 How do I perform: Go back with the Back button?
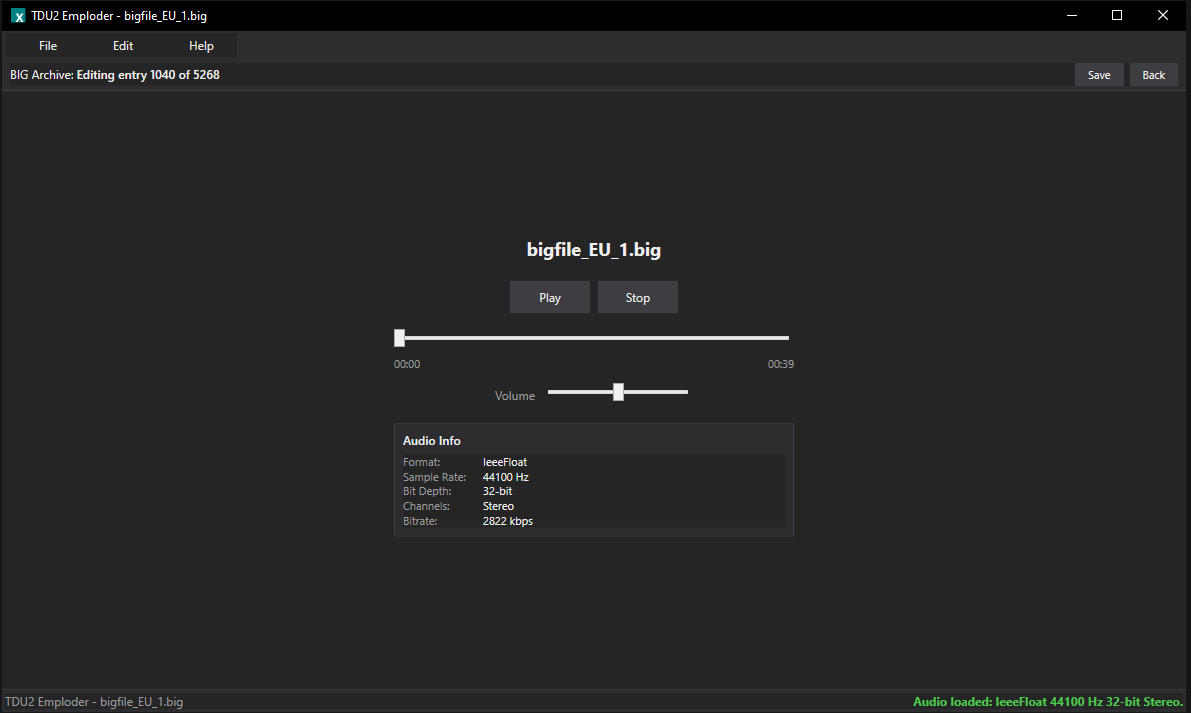tap(1153, 74)
